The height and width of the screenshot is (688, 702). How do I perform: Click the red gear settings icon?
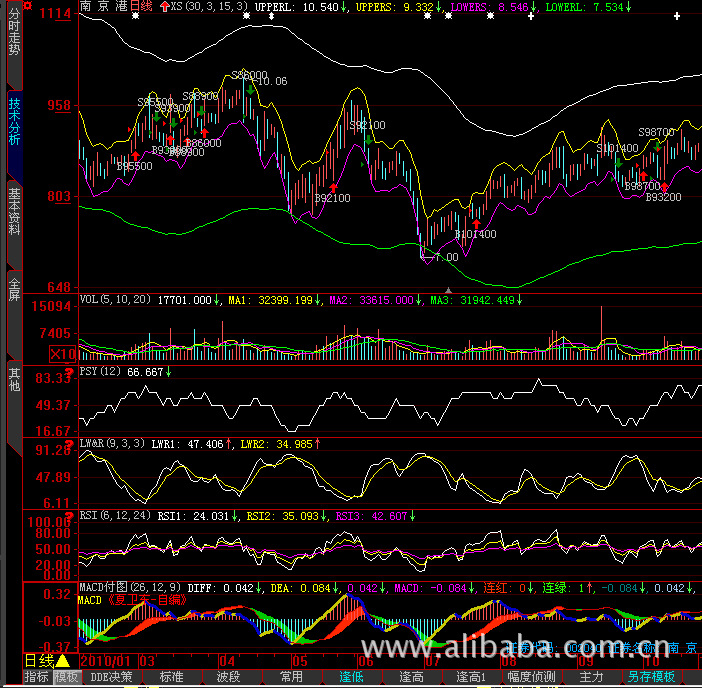click(27, 7)
